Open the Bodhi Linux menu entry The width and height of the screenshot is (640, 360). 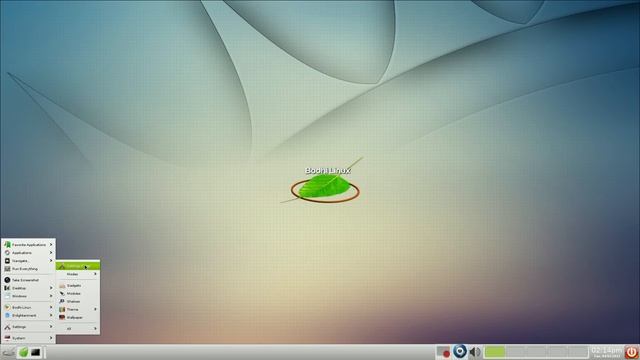click(x=29, y=307)
